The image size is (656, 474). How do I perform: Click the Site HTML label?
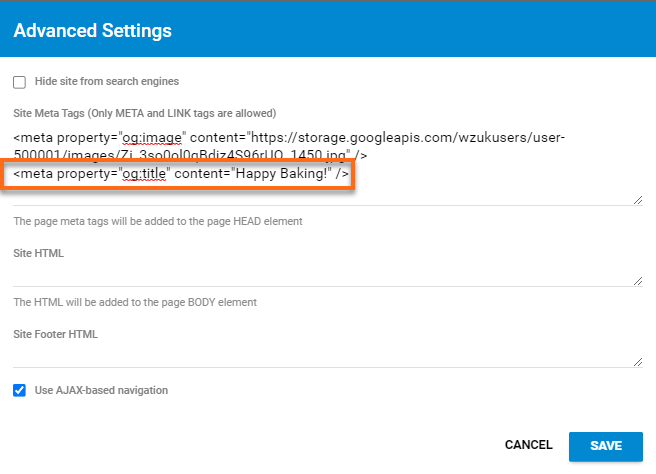point(38,253)
